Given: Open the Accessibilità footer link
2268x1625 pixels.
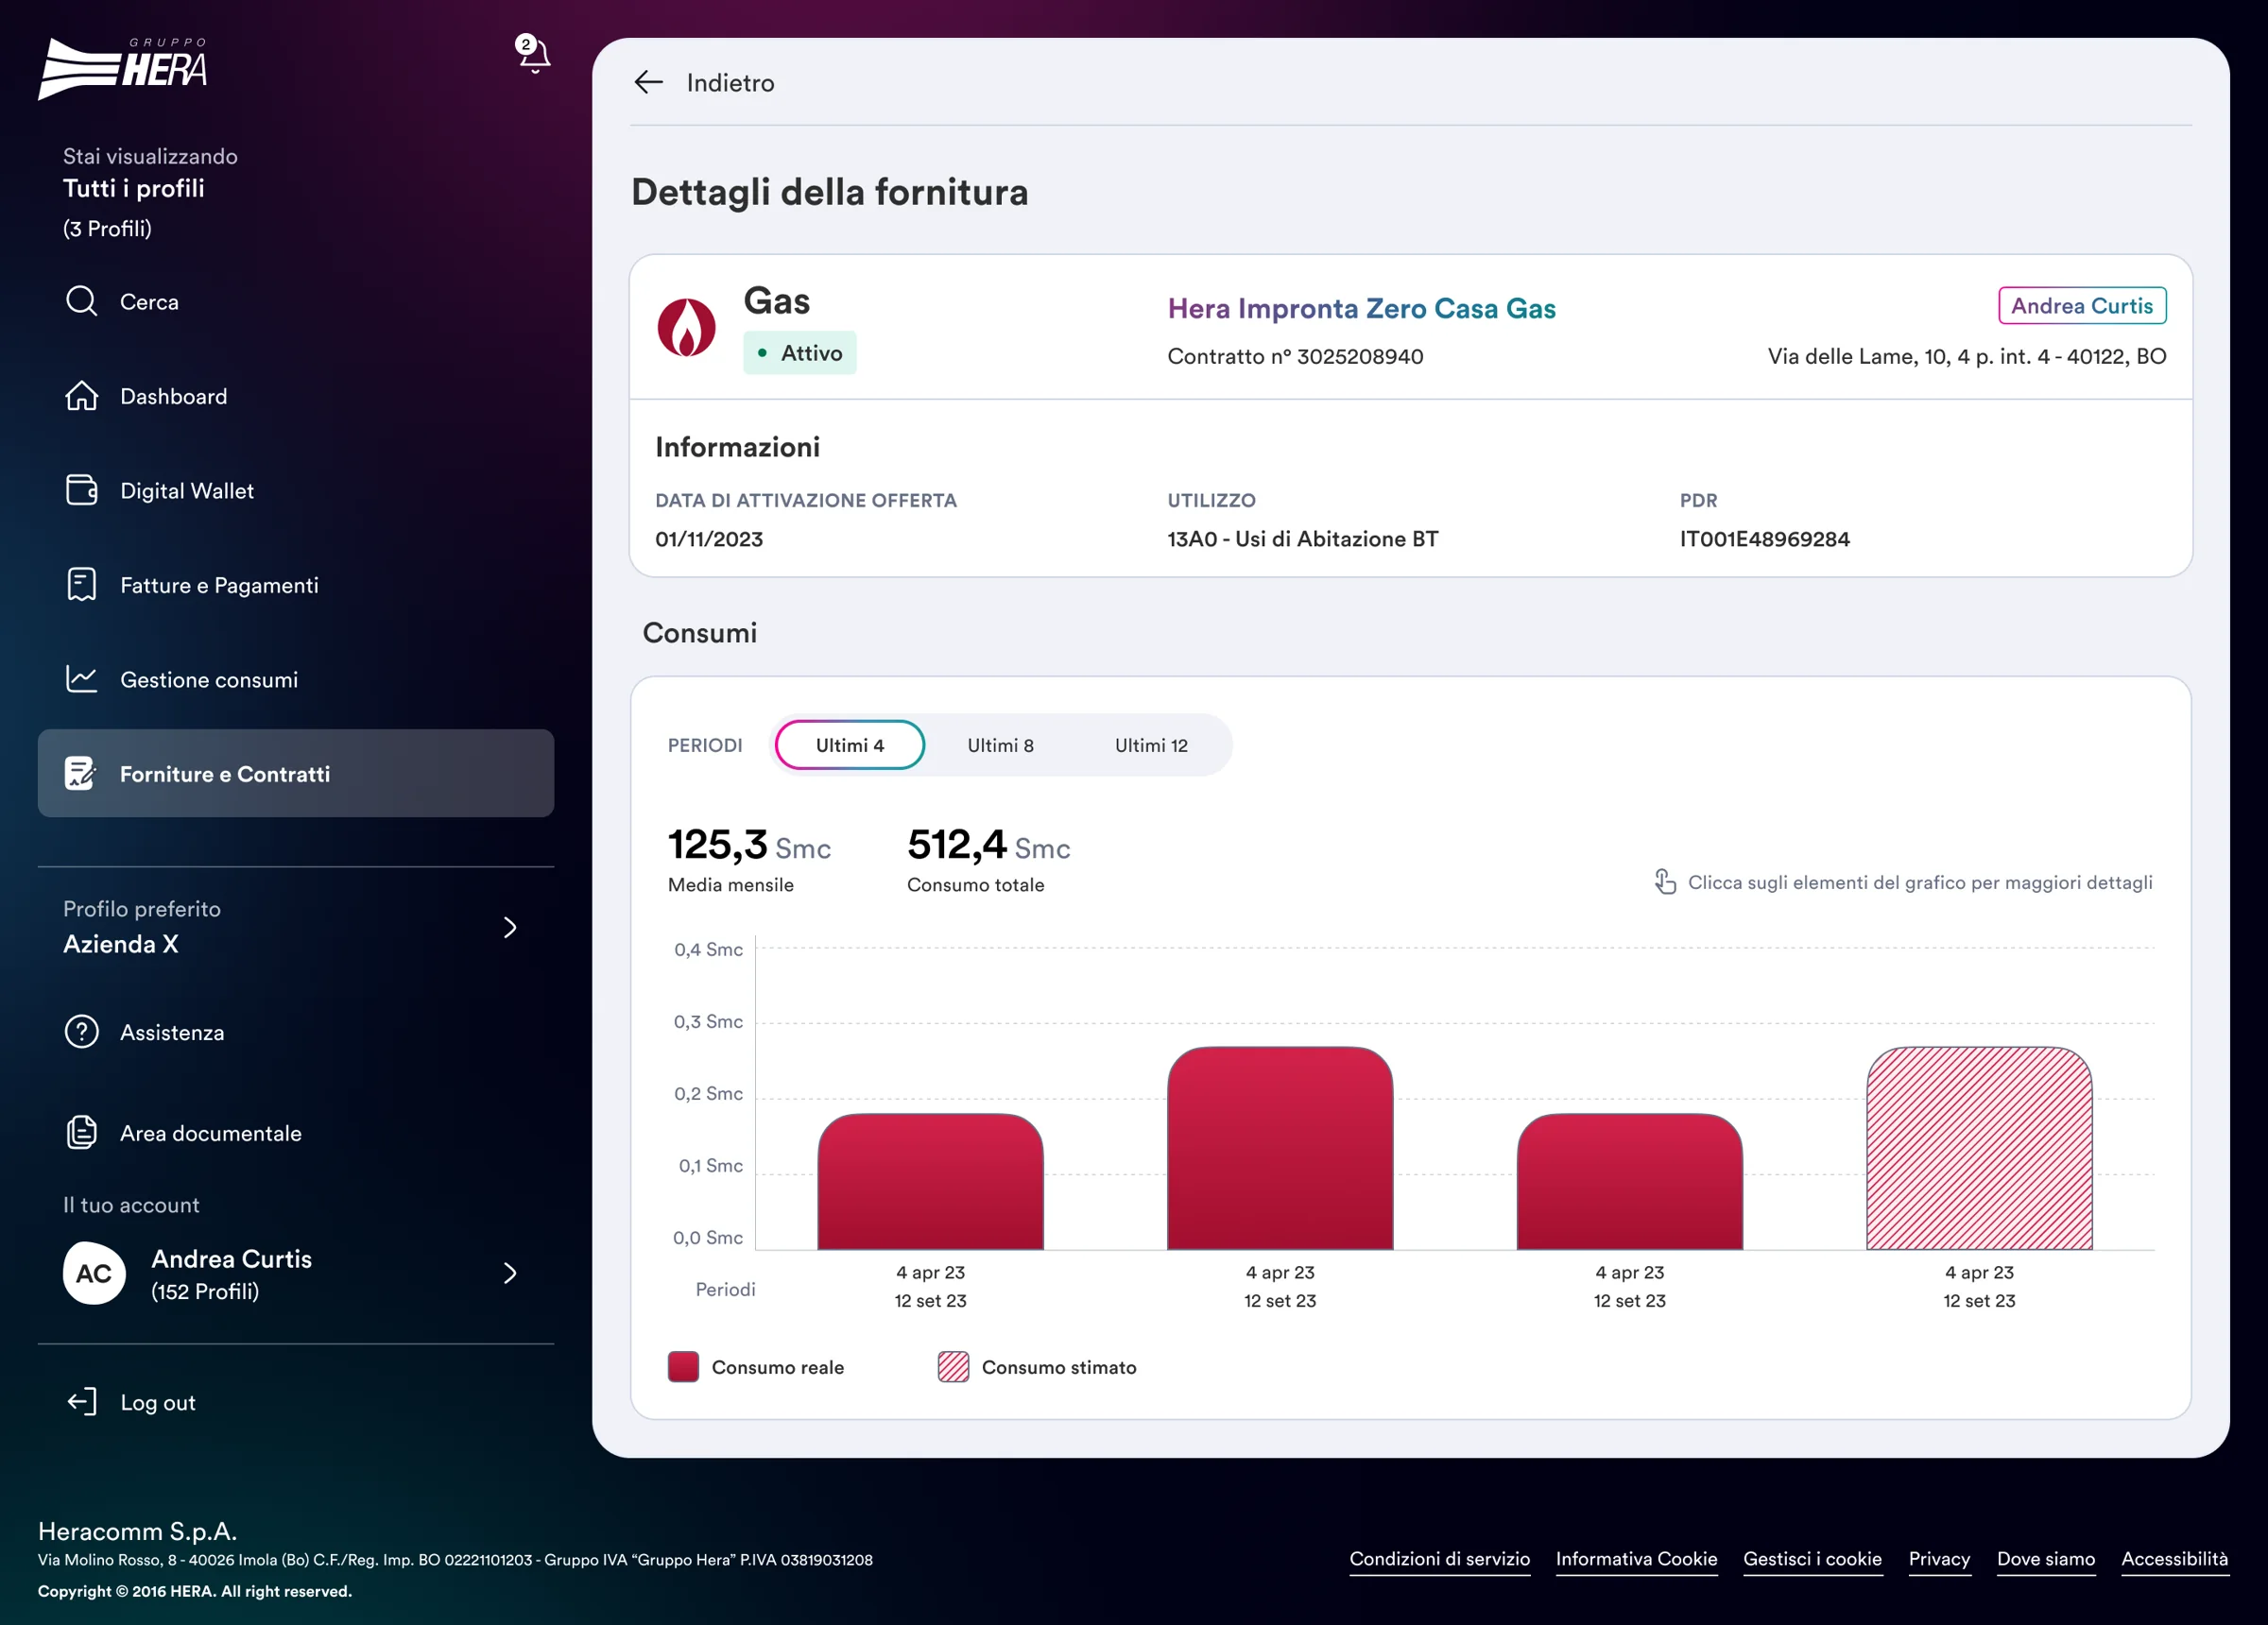Looking at the screenshot, I should 2174,1559.
